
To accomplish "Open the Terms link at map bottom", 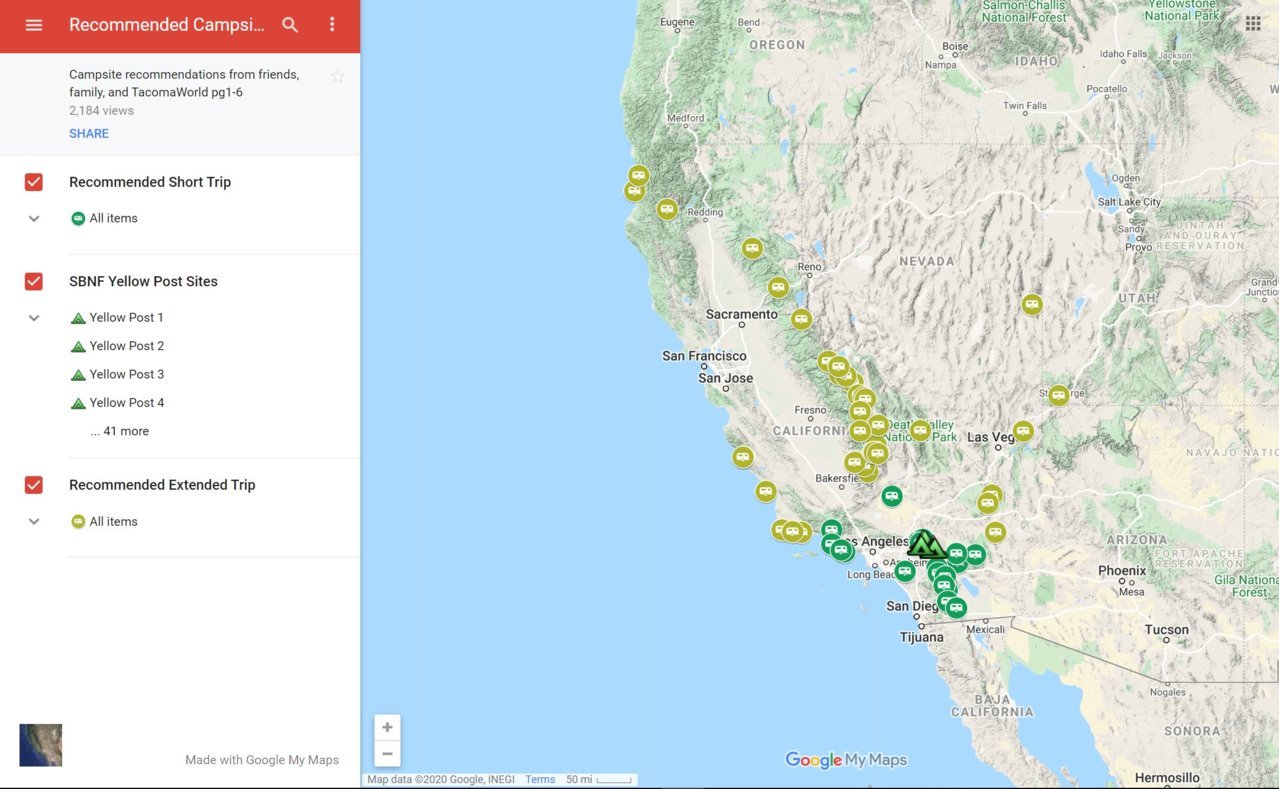I will [x=540, y=780].
